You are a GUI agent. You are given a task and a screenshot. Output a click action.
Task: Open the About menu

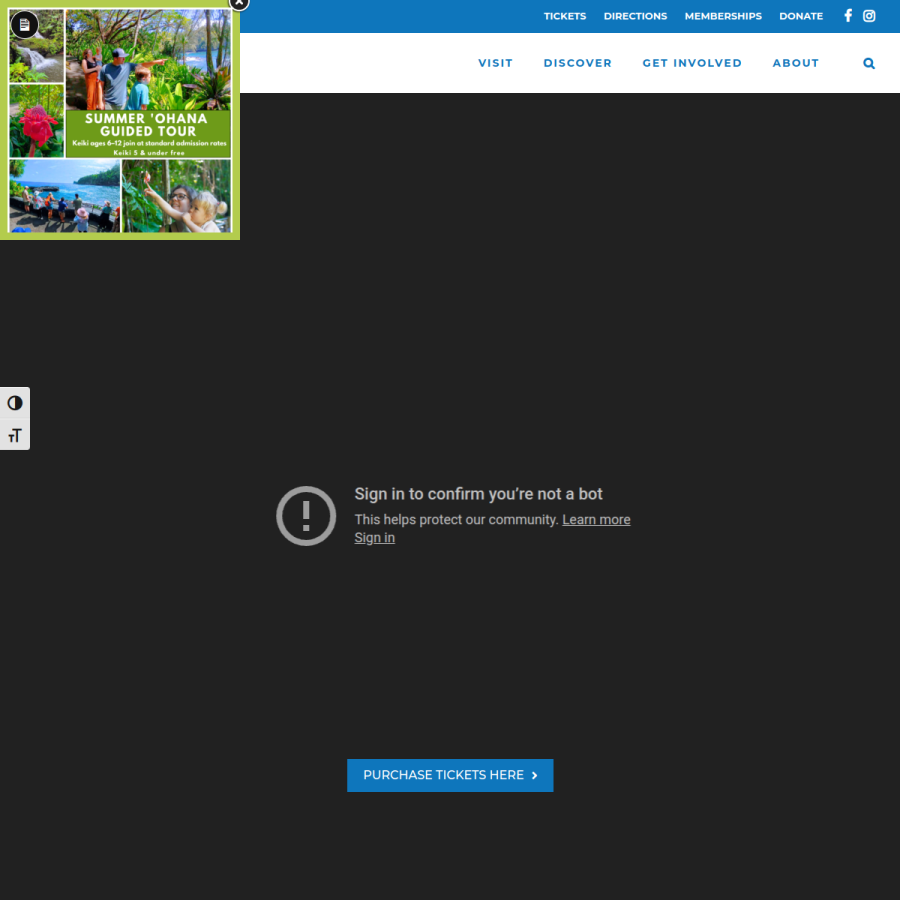(796, 63)
